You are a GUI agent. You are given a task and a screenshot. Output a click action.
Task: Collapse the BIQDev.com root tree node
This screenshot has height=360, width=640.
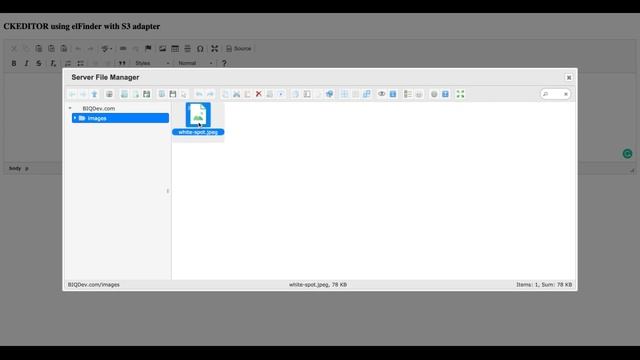(70, 108)
